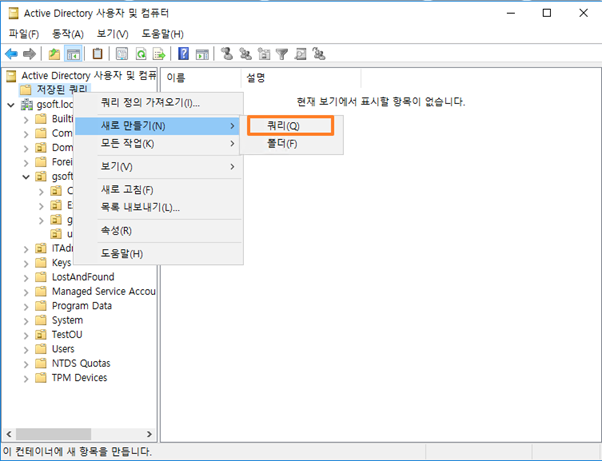Open Help via blue question mark icon

pos(184,54)
